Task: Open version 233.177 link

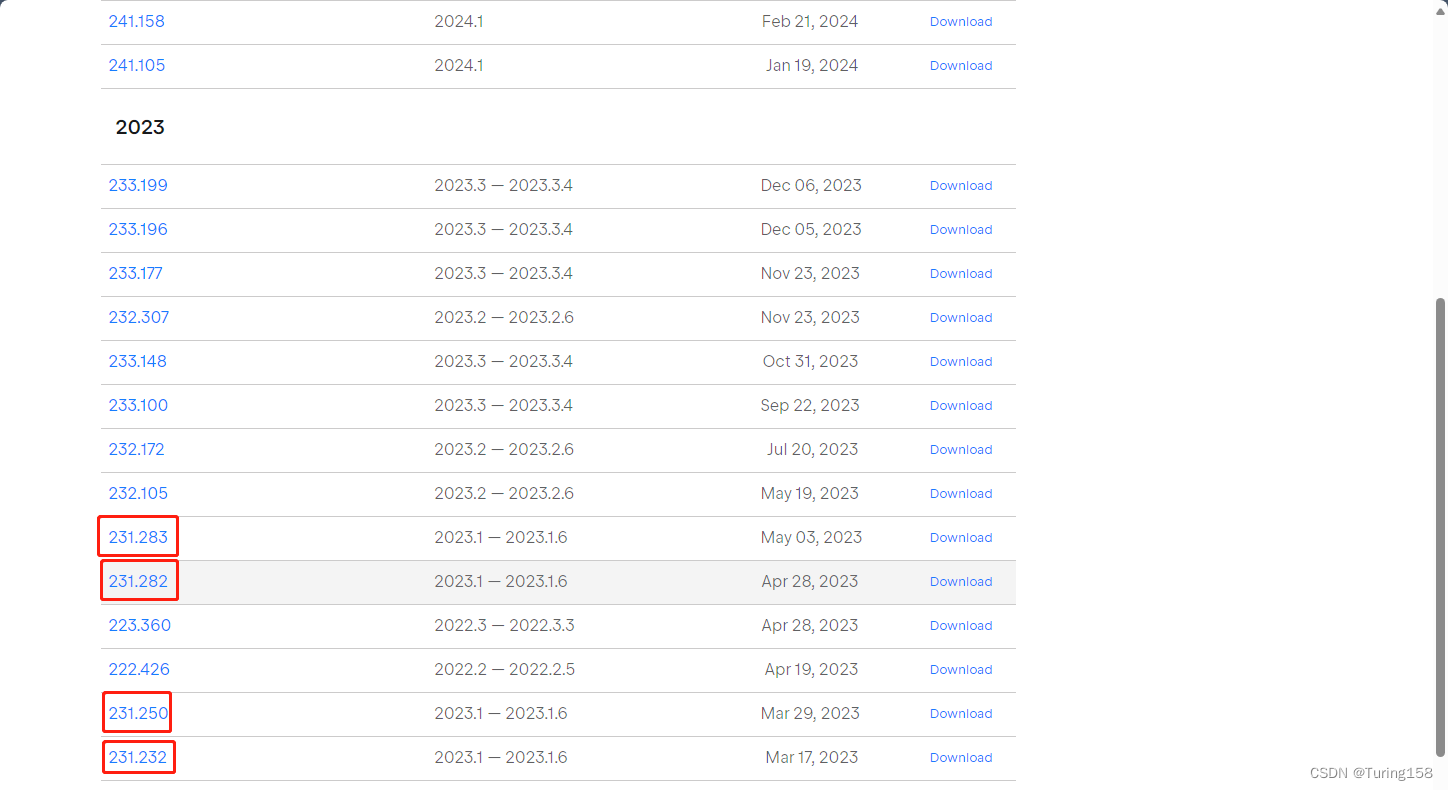Action: [x=135, y=273]
